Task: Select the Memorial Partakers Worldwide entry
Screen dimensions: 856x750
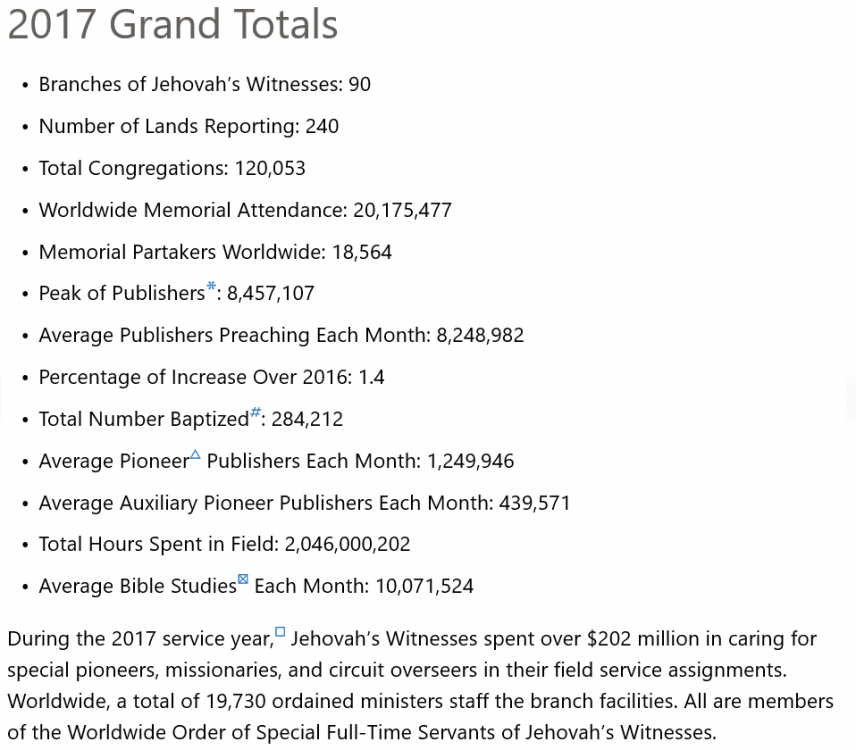Action: click(215, 253)
